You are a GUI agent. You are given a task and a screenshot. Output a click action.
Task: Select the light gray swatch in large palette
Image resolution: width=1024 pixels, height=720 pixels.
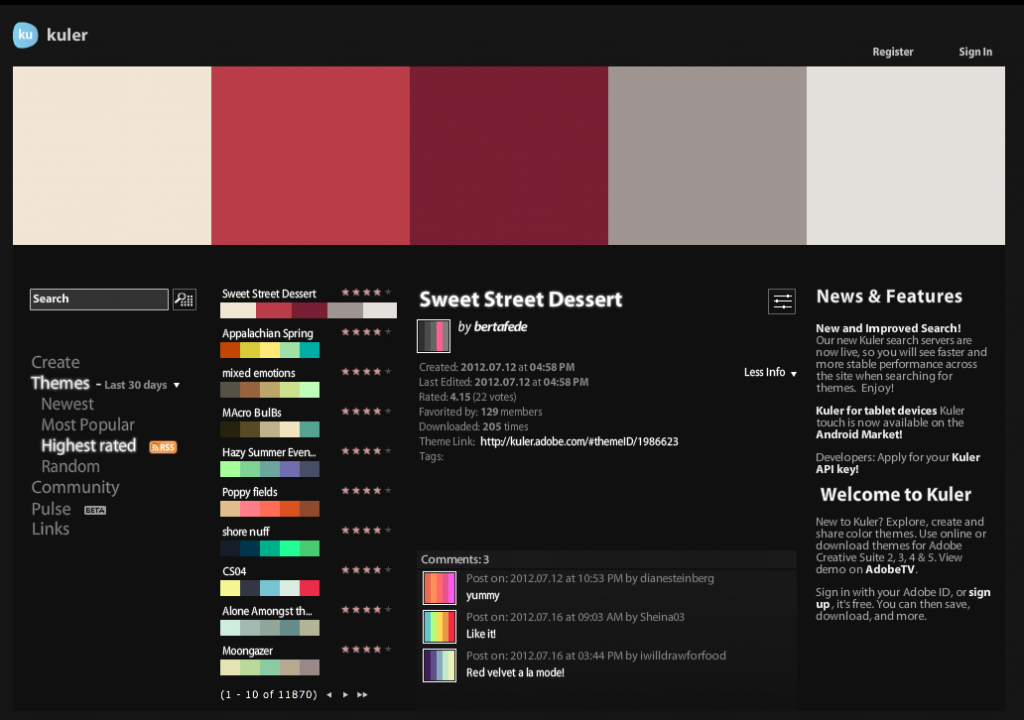(906, 155)
